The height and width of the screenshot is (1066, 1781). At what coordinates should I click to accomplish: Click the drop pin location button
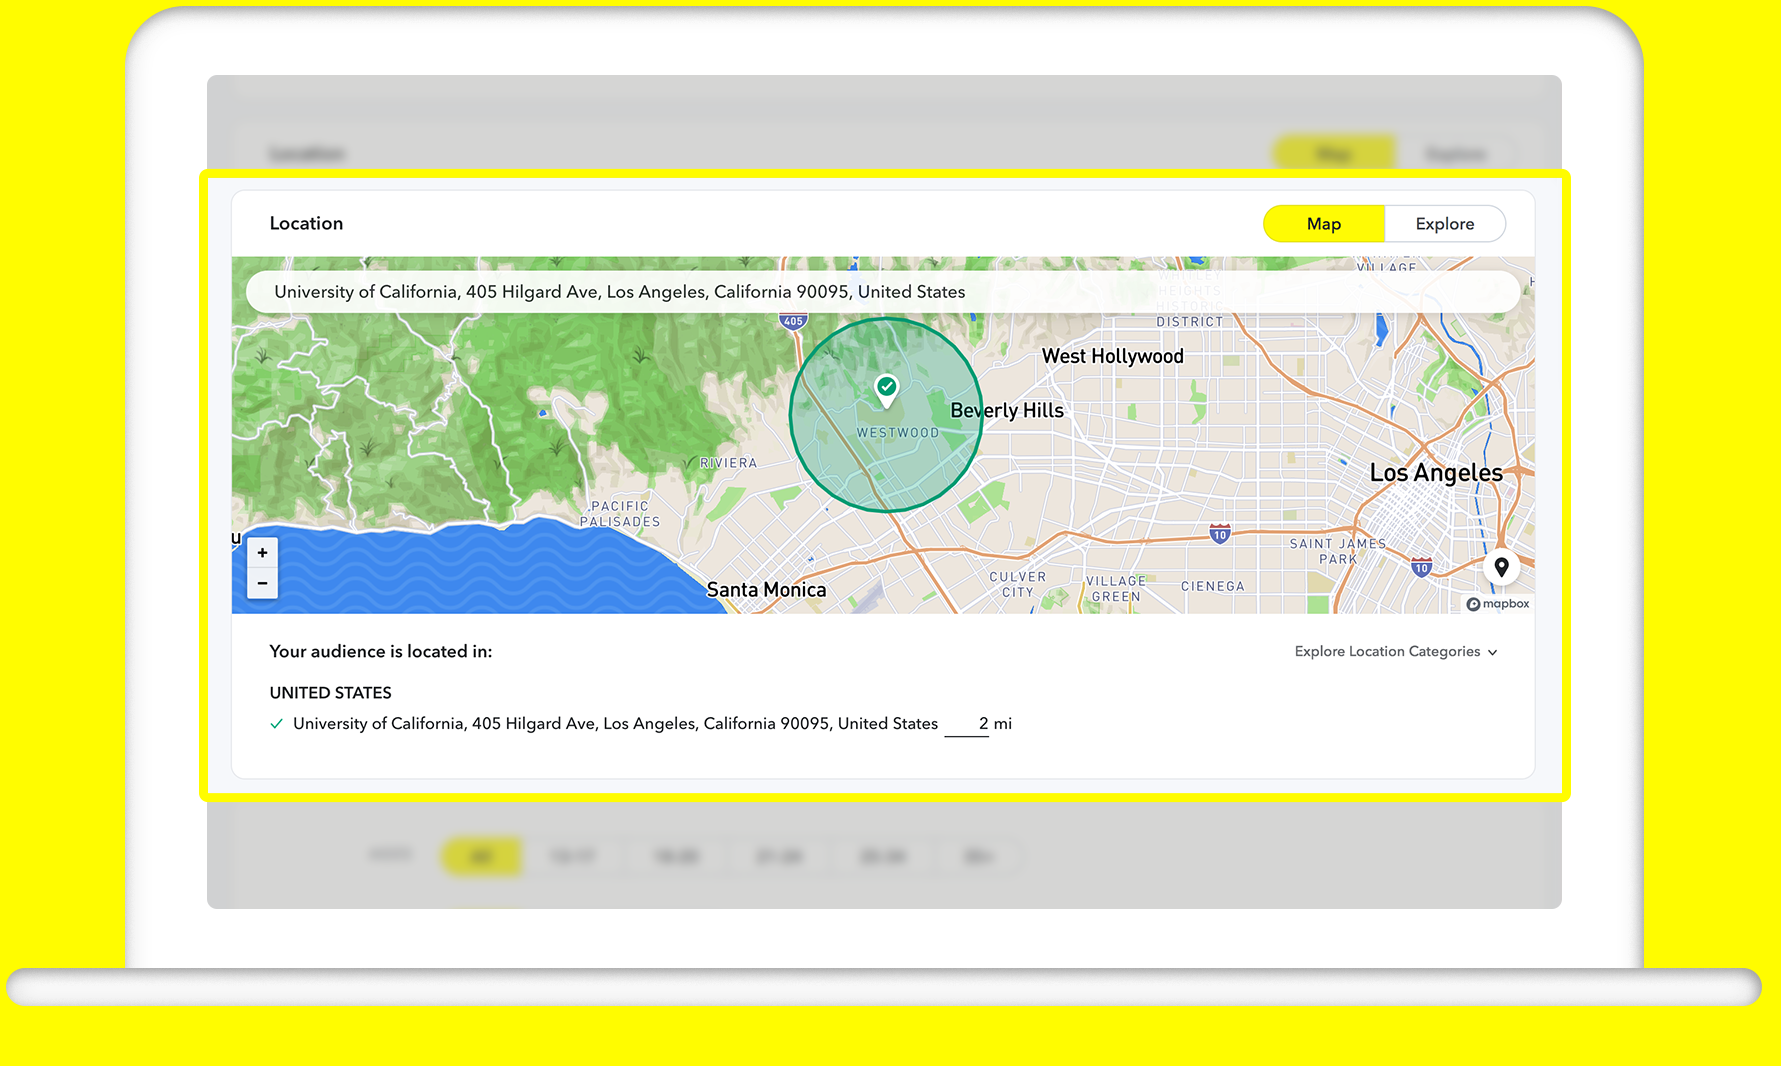1501,568
